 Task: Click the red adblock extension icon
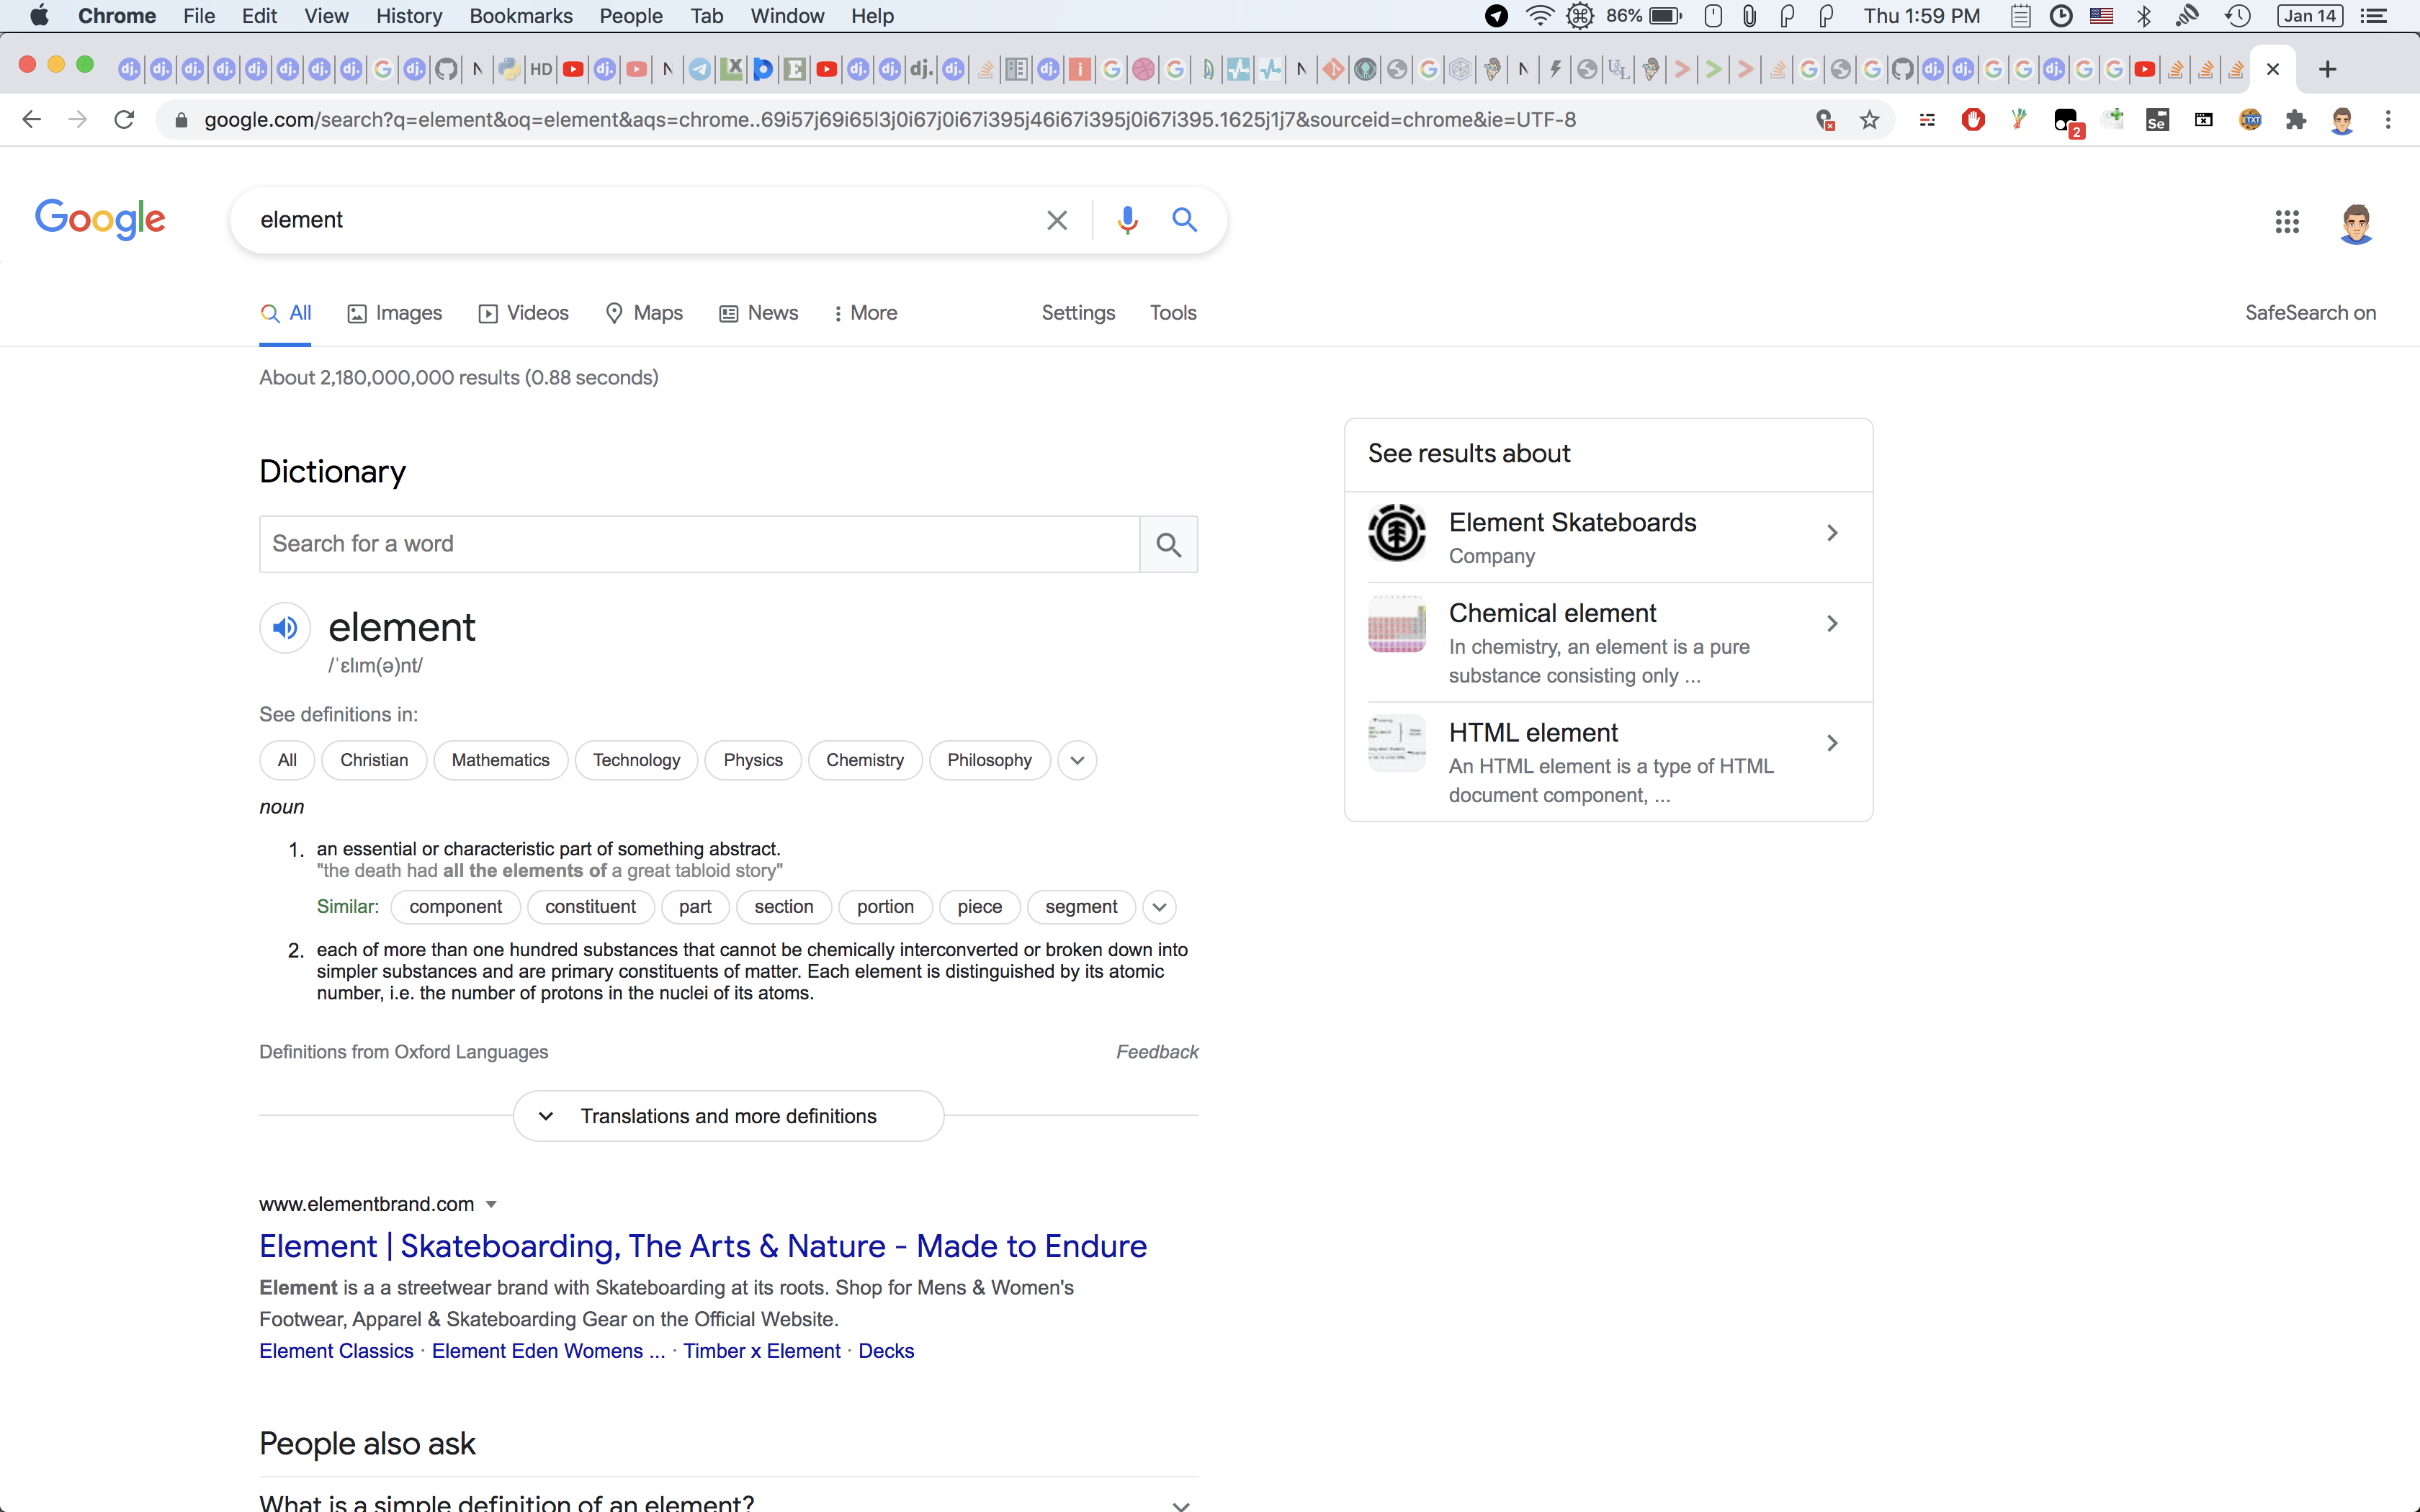[1973, 120]
